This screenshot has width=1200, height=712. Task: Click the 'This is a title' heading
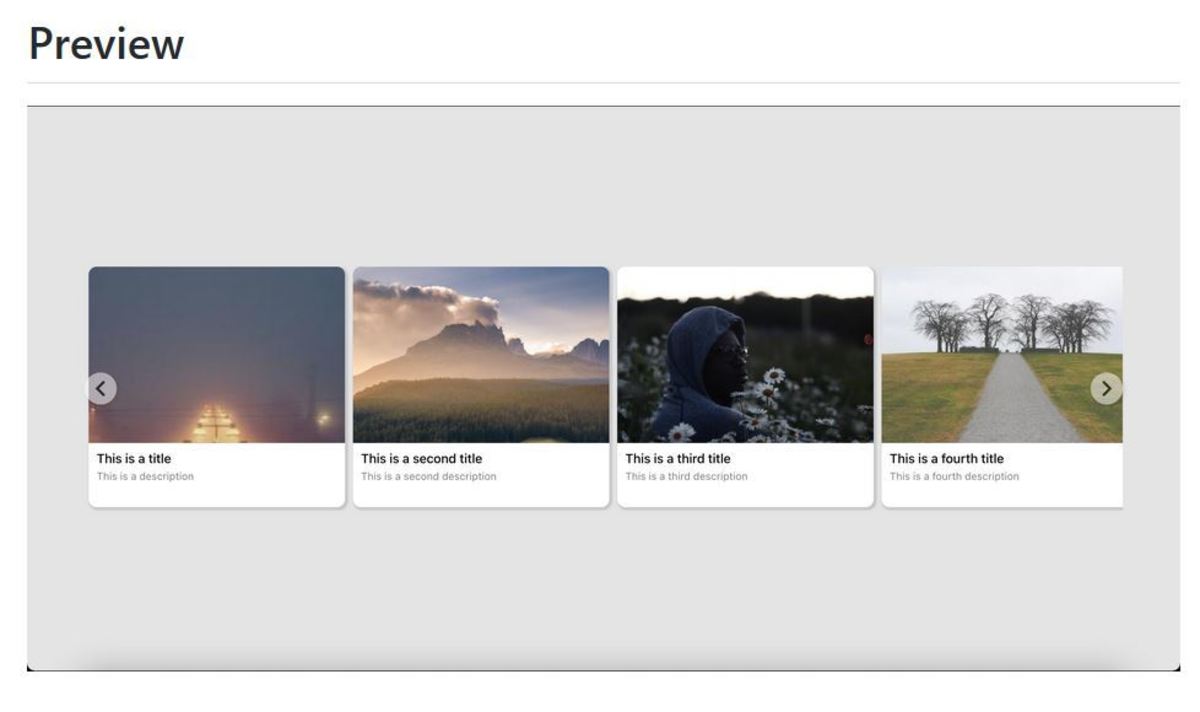tap(134, 459)
